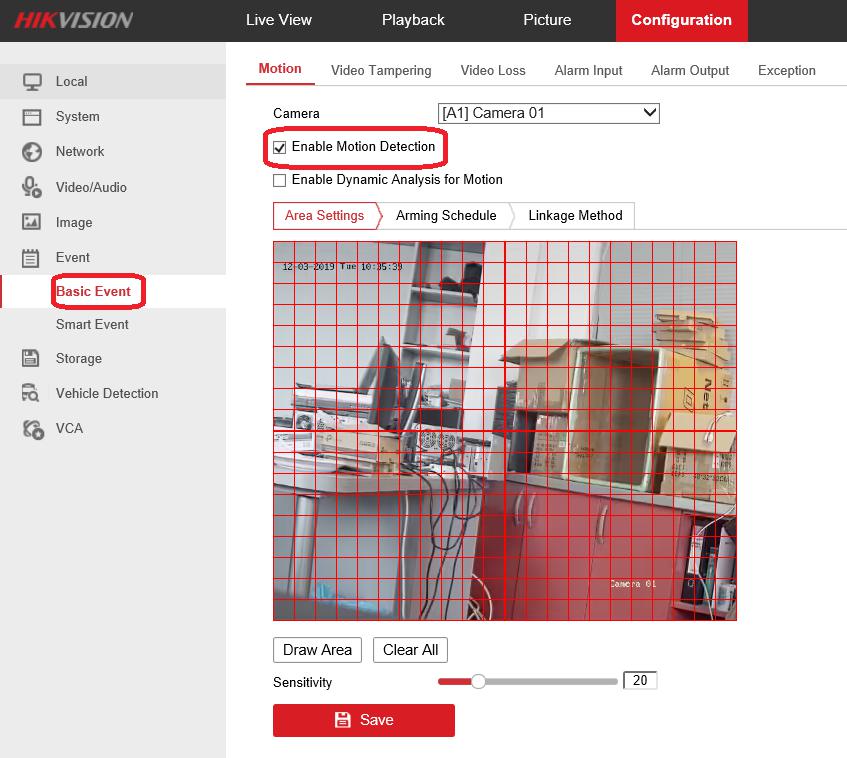Click the Storage disk icon

click(32, 358)
